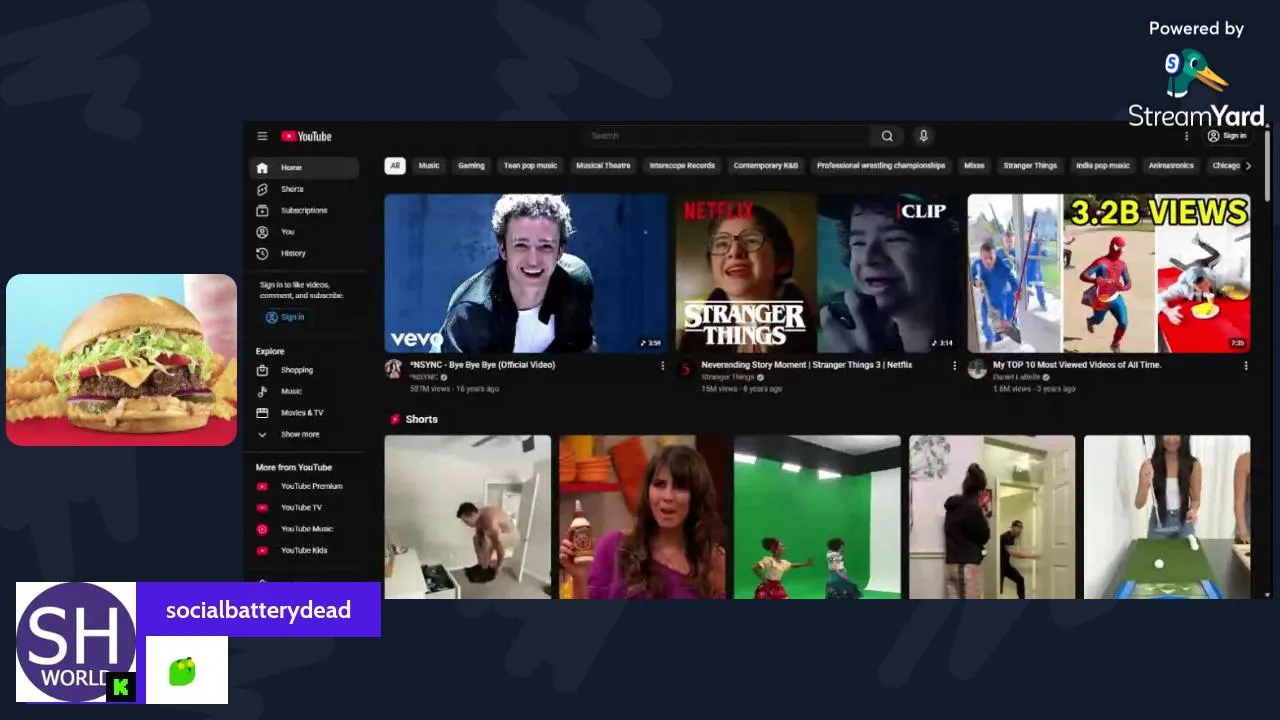
Task: Open Music under Explore
Action: tap(304, 392)
